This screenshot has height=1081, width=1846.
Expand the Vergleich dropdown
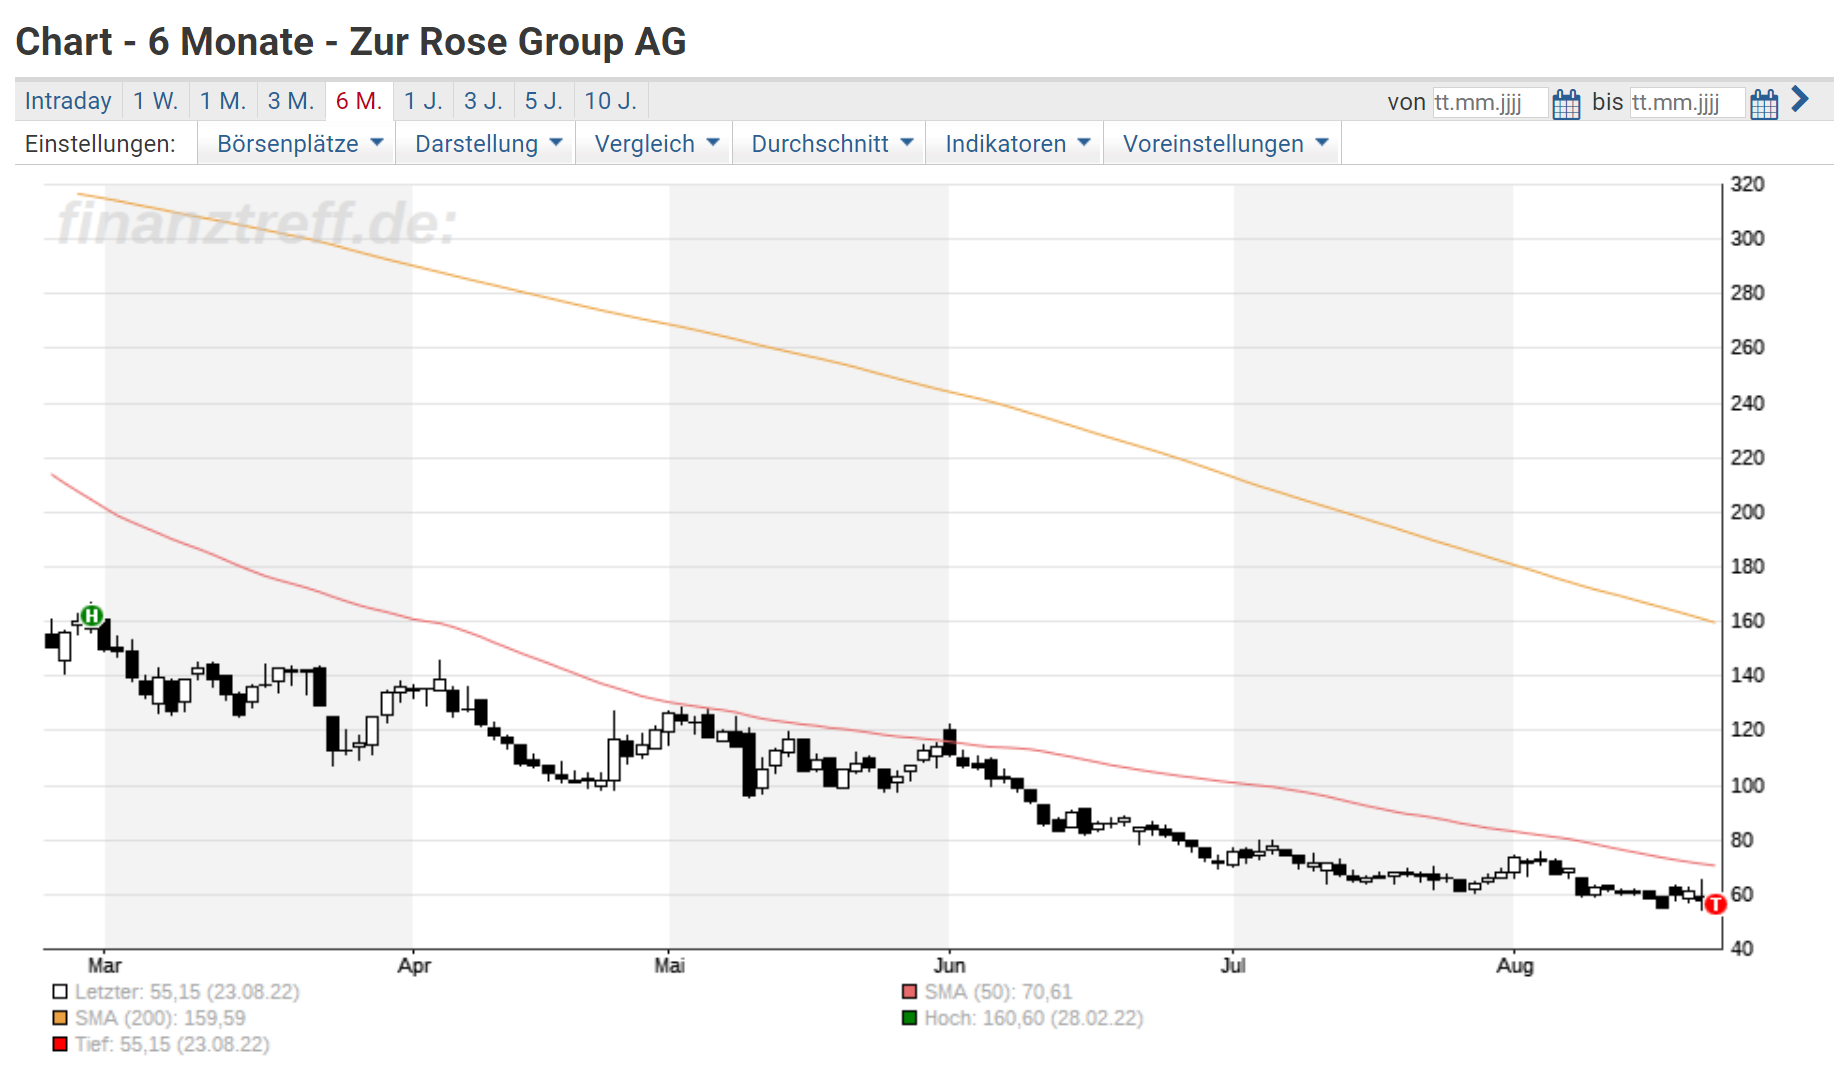[654, 144]
